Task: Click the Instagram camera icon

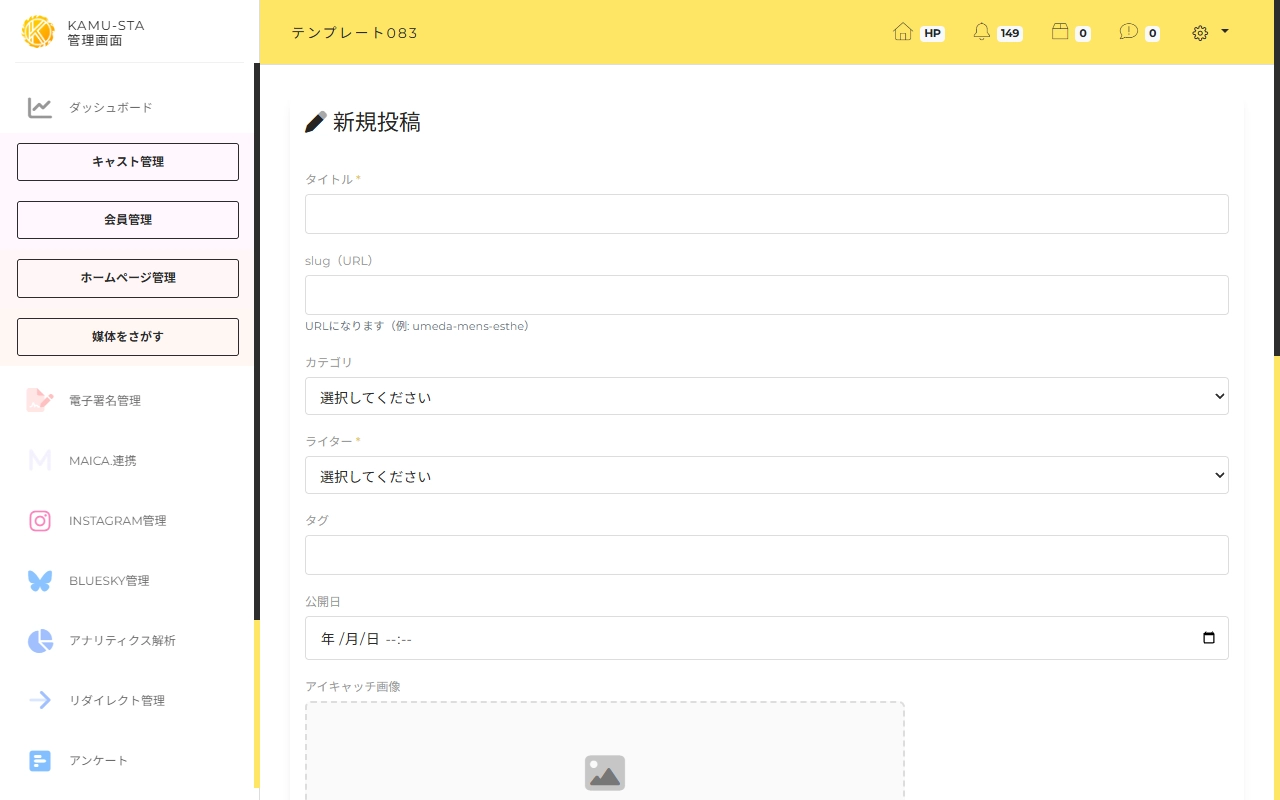Action: coord(40,520)
